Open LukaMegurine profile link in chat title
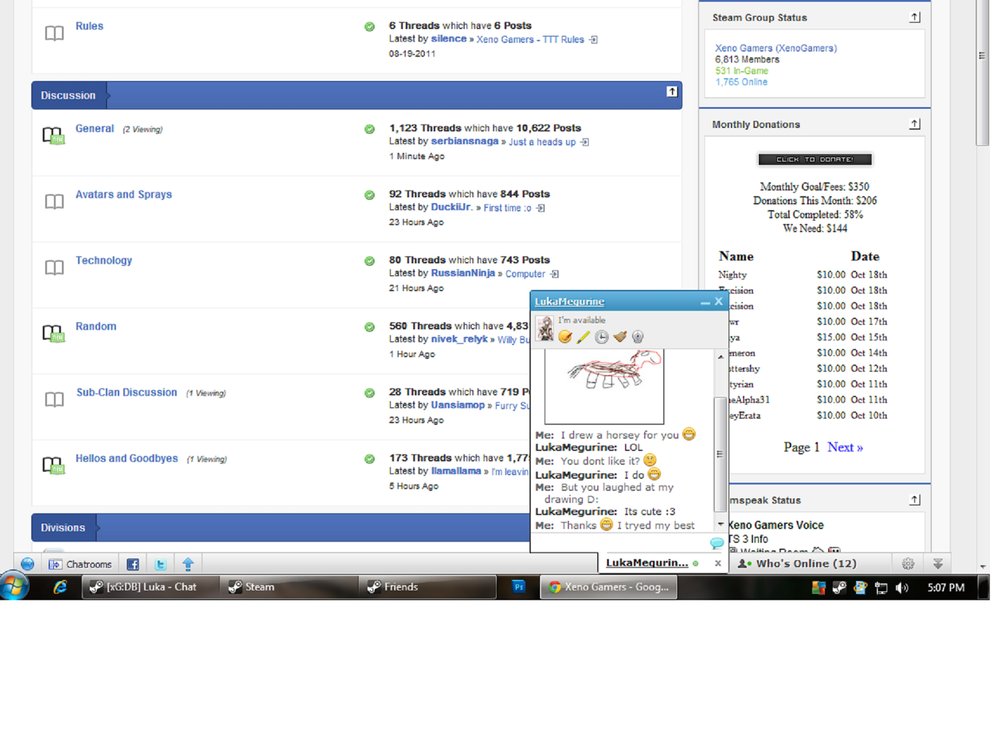The image size is (1000, 750). (570, 302)
